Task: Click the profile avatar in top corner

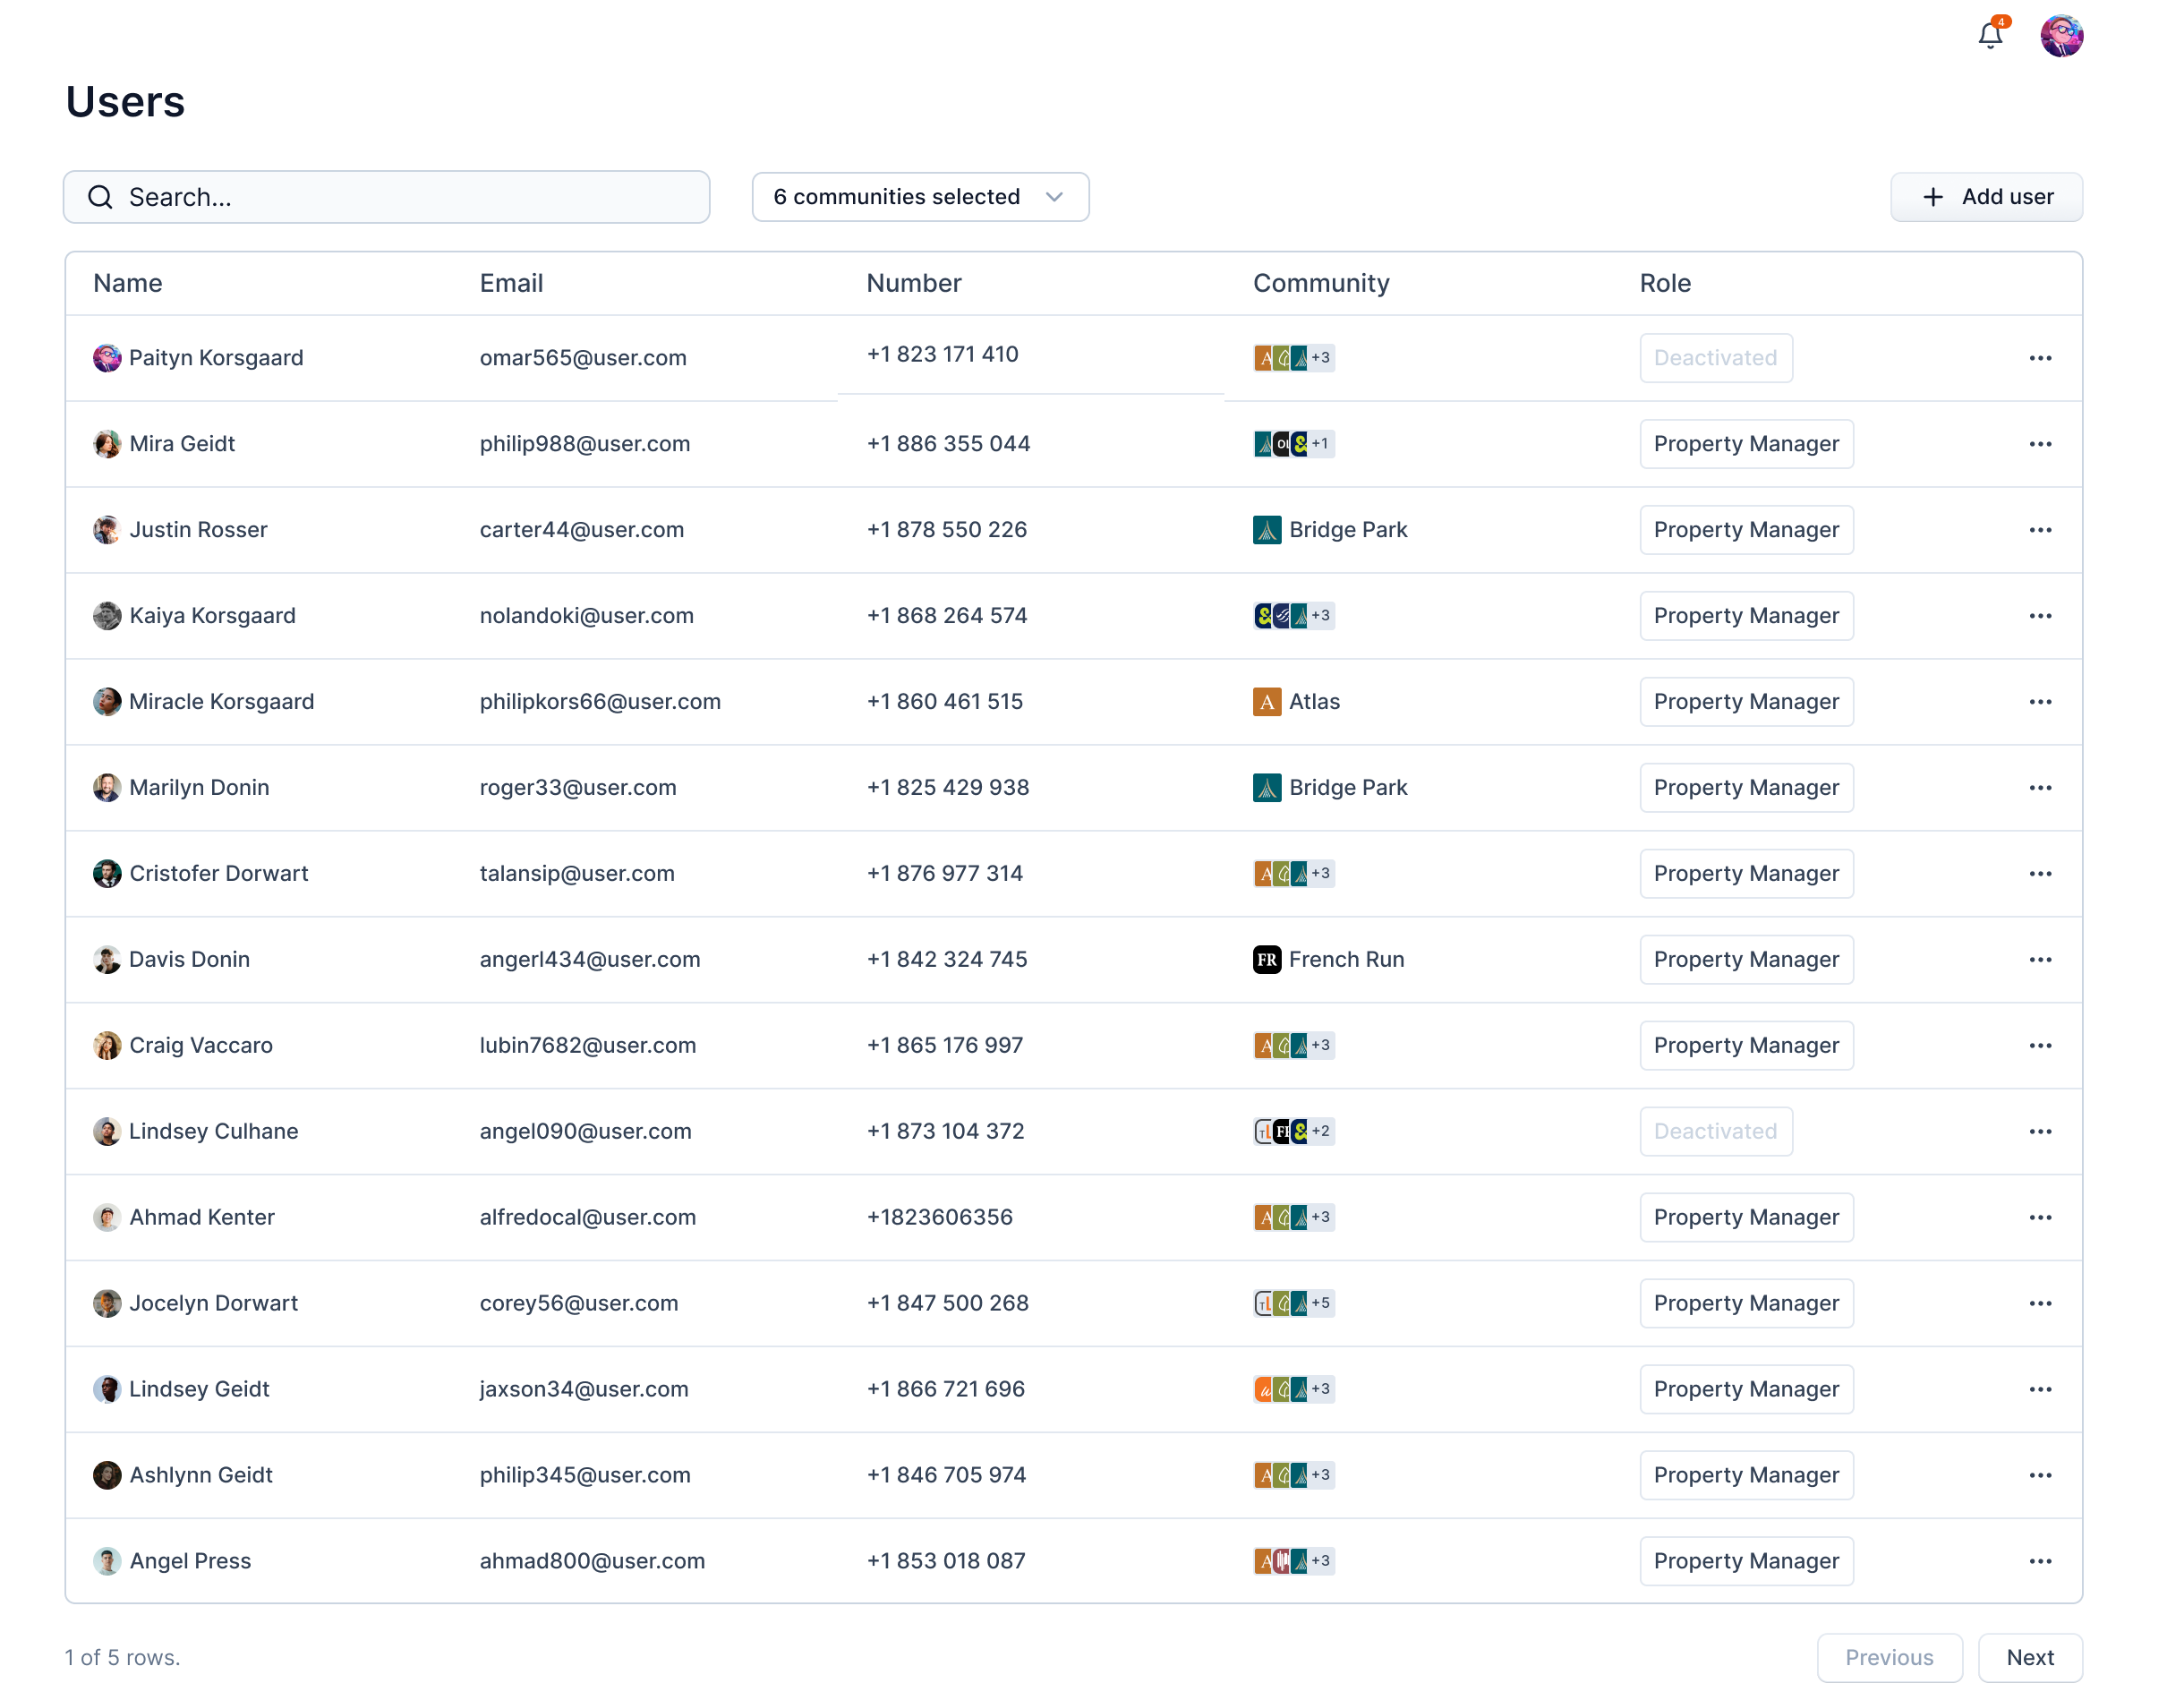Action: 2061,36
